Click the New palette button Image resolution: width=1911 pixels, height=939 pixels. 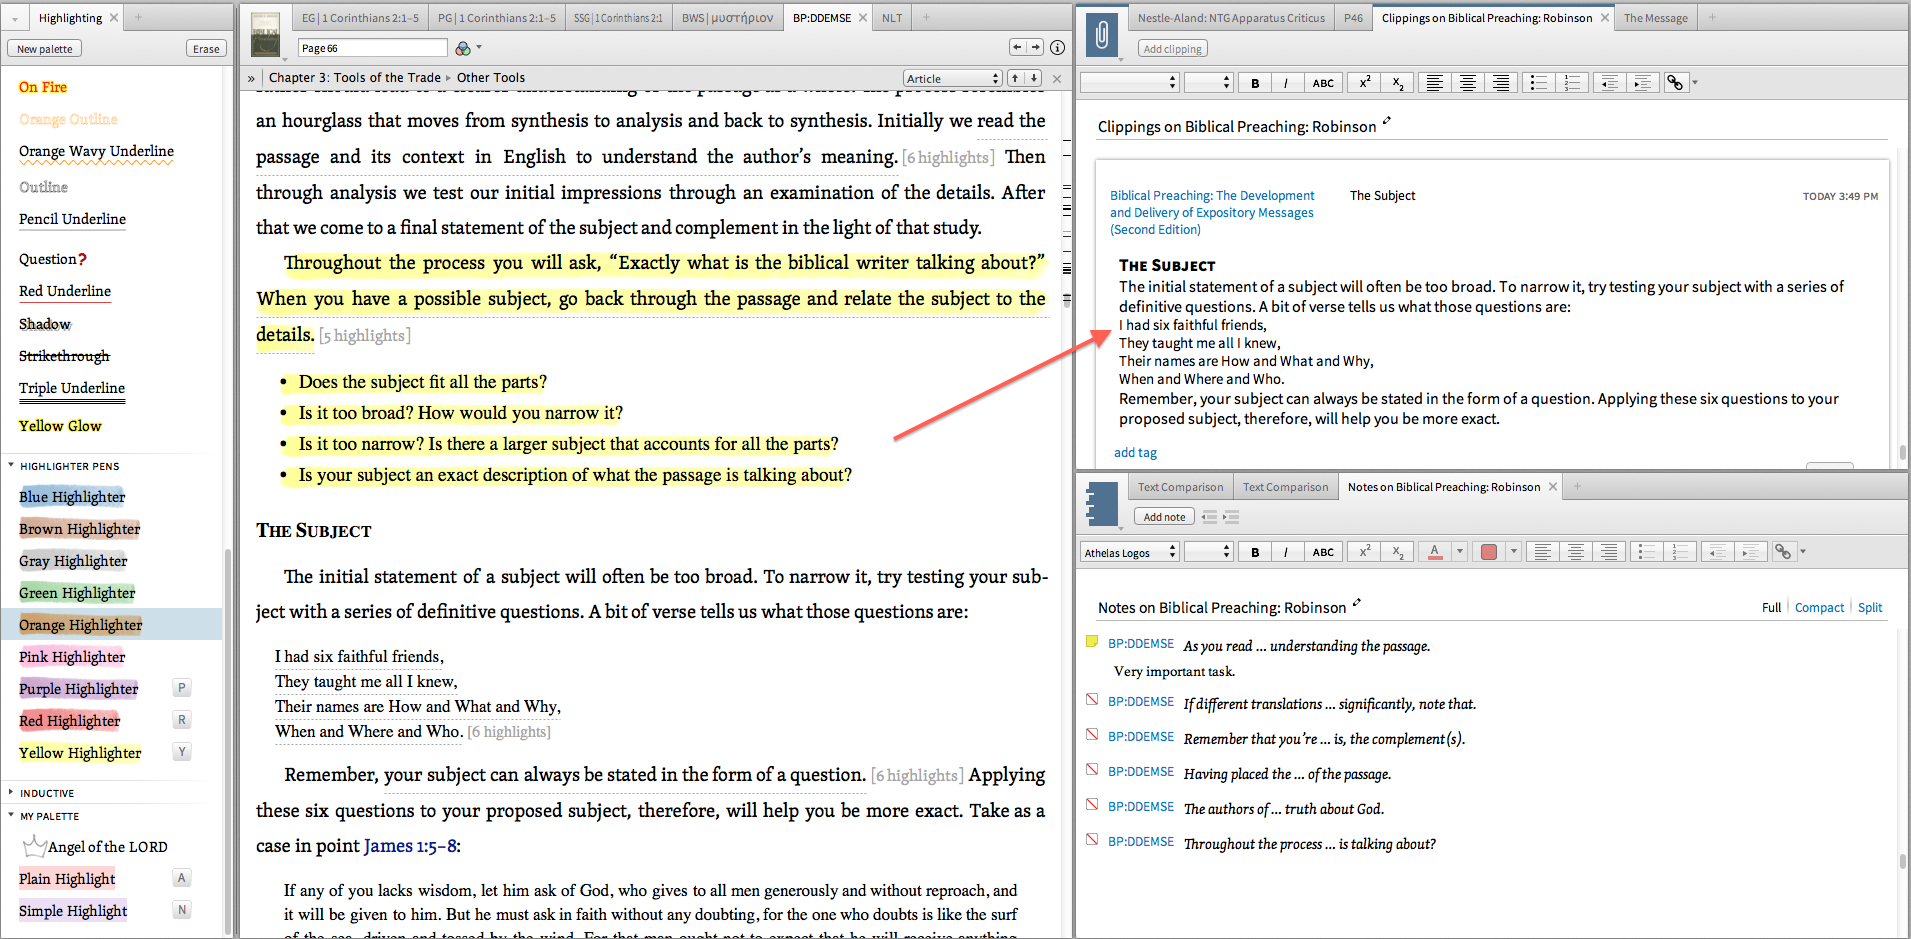[x=44, y=49]
